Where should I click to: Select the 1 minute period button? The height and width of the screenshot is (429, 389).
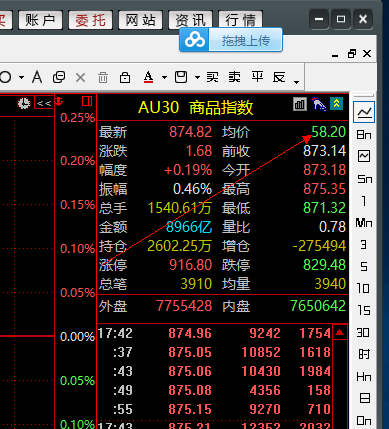[x=364, y=201]
